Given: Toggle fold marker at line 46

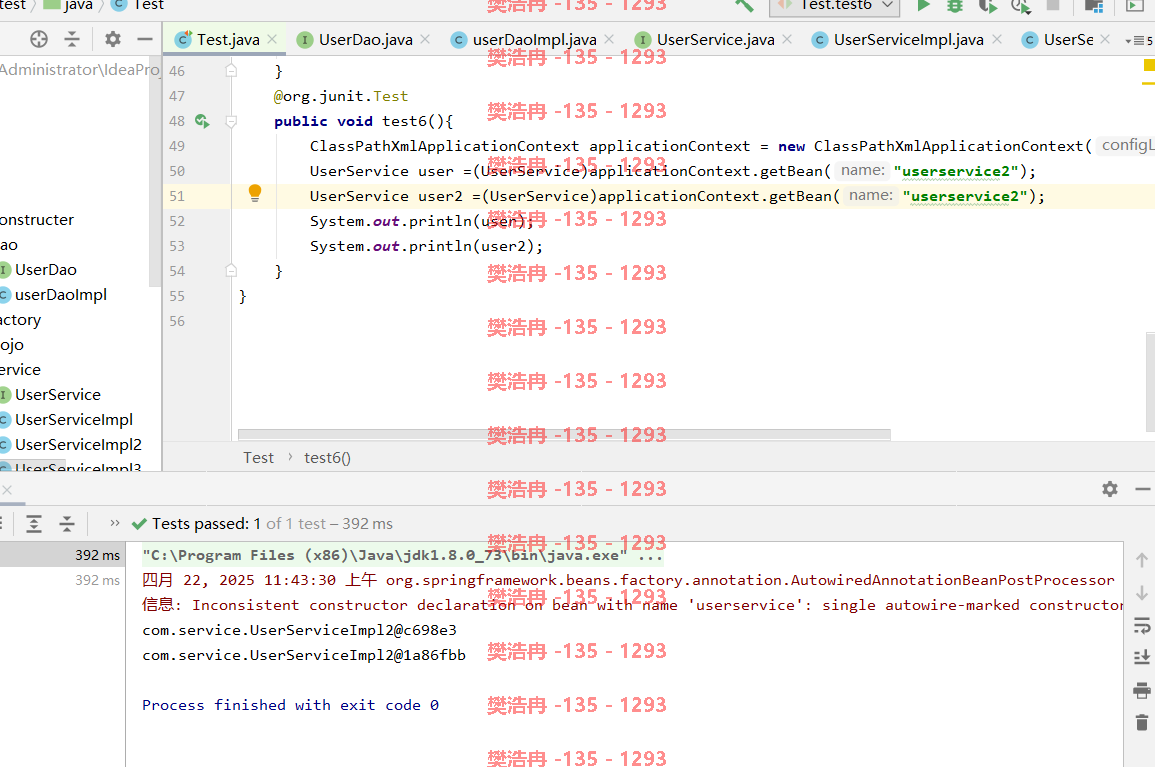Looking at the screenshot, I should tap(231, 71).
